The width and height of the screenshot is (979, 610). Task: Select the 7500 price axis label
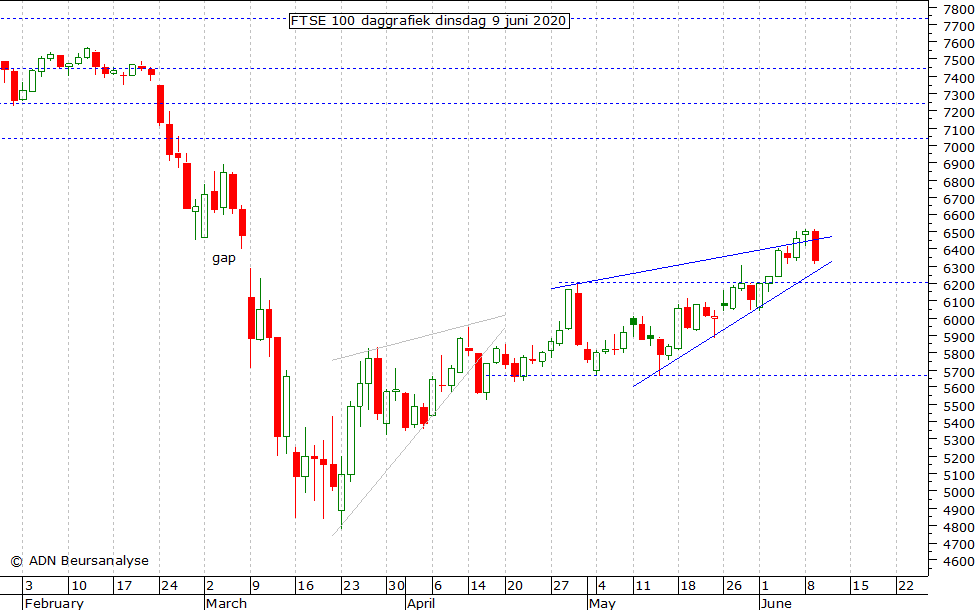pyautogui.click(x=958, y=61)
